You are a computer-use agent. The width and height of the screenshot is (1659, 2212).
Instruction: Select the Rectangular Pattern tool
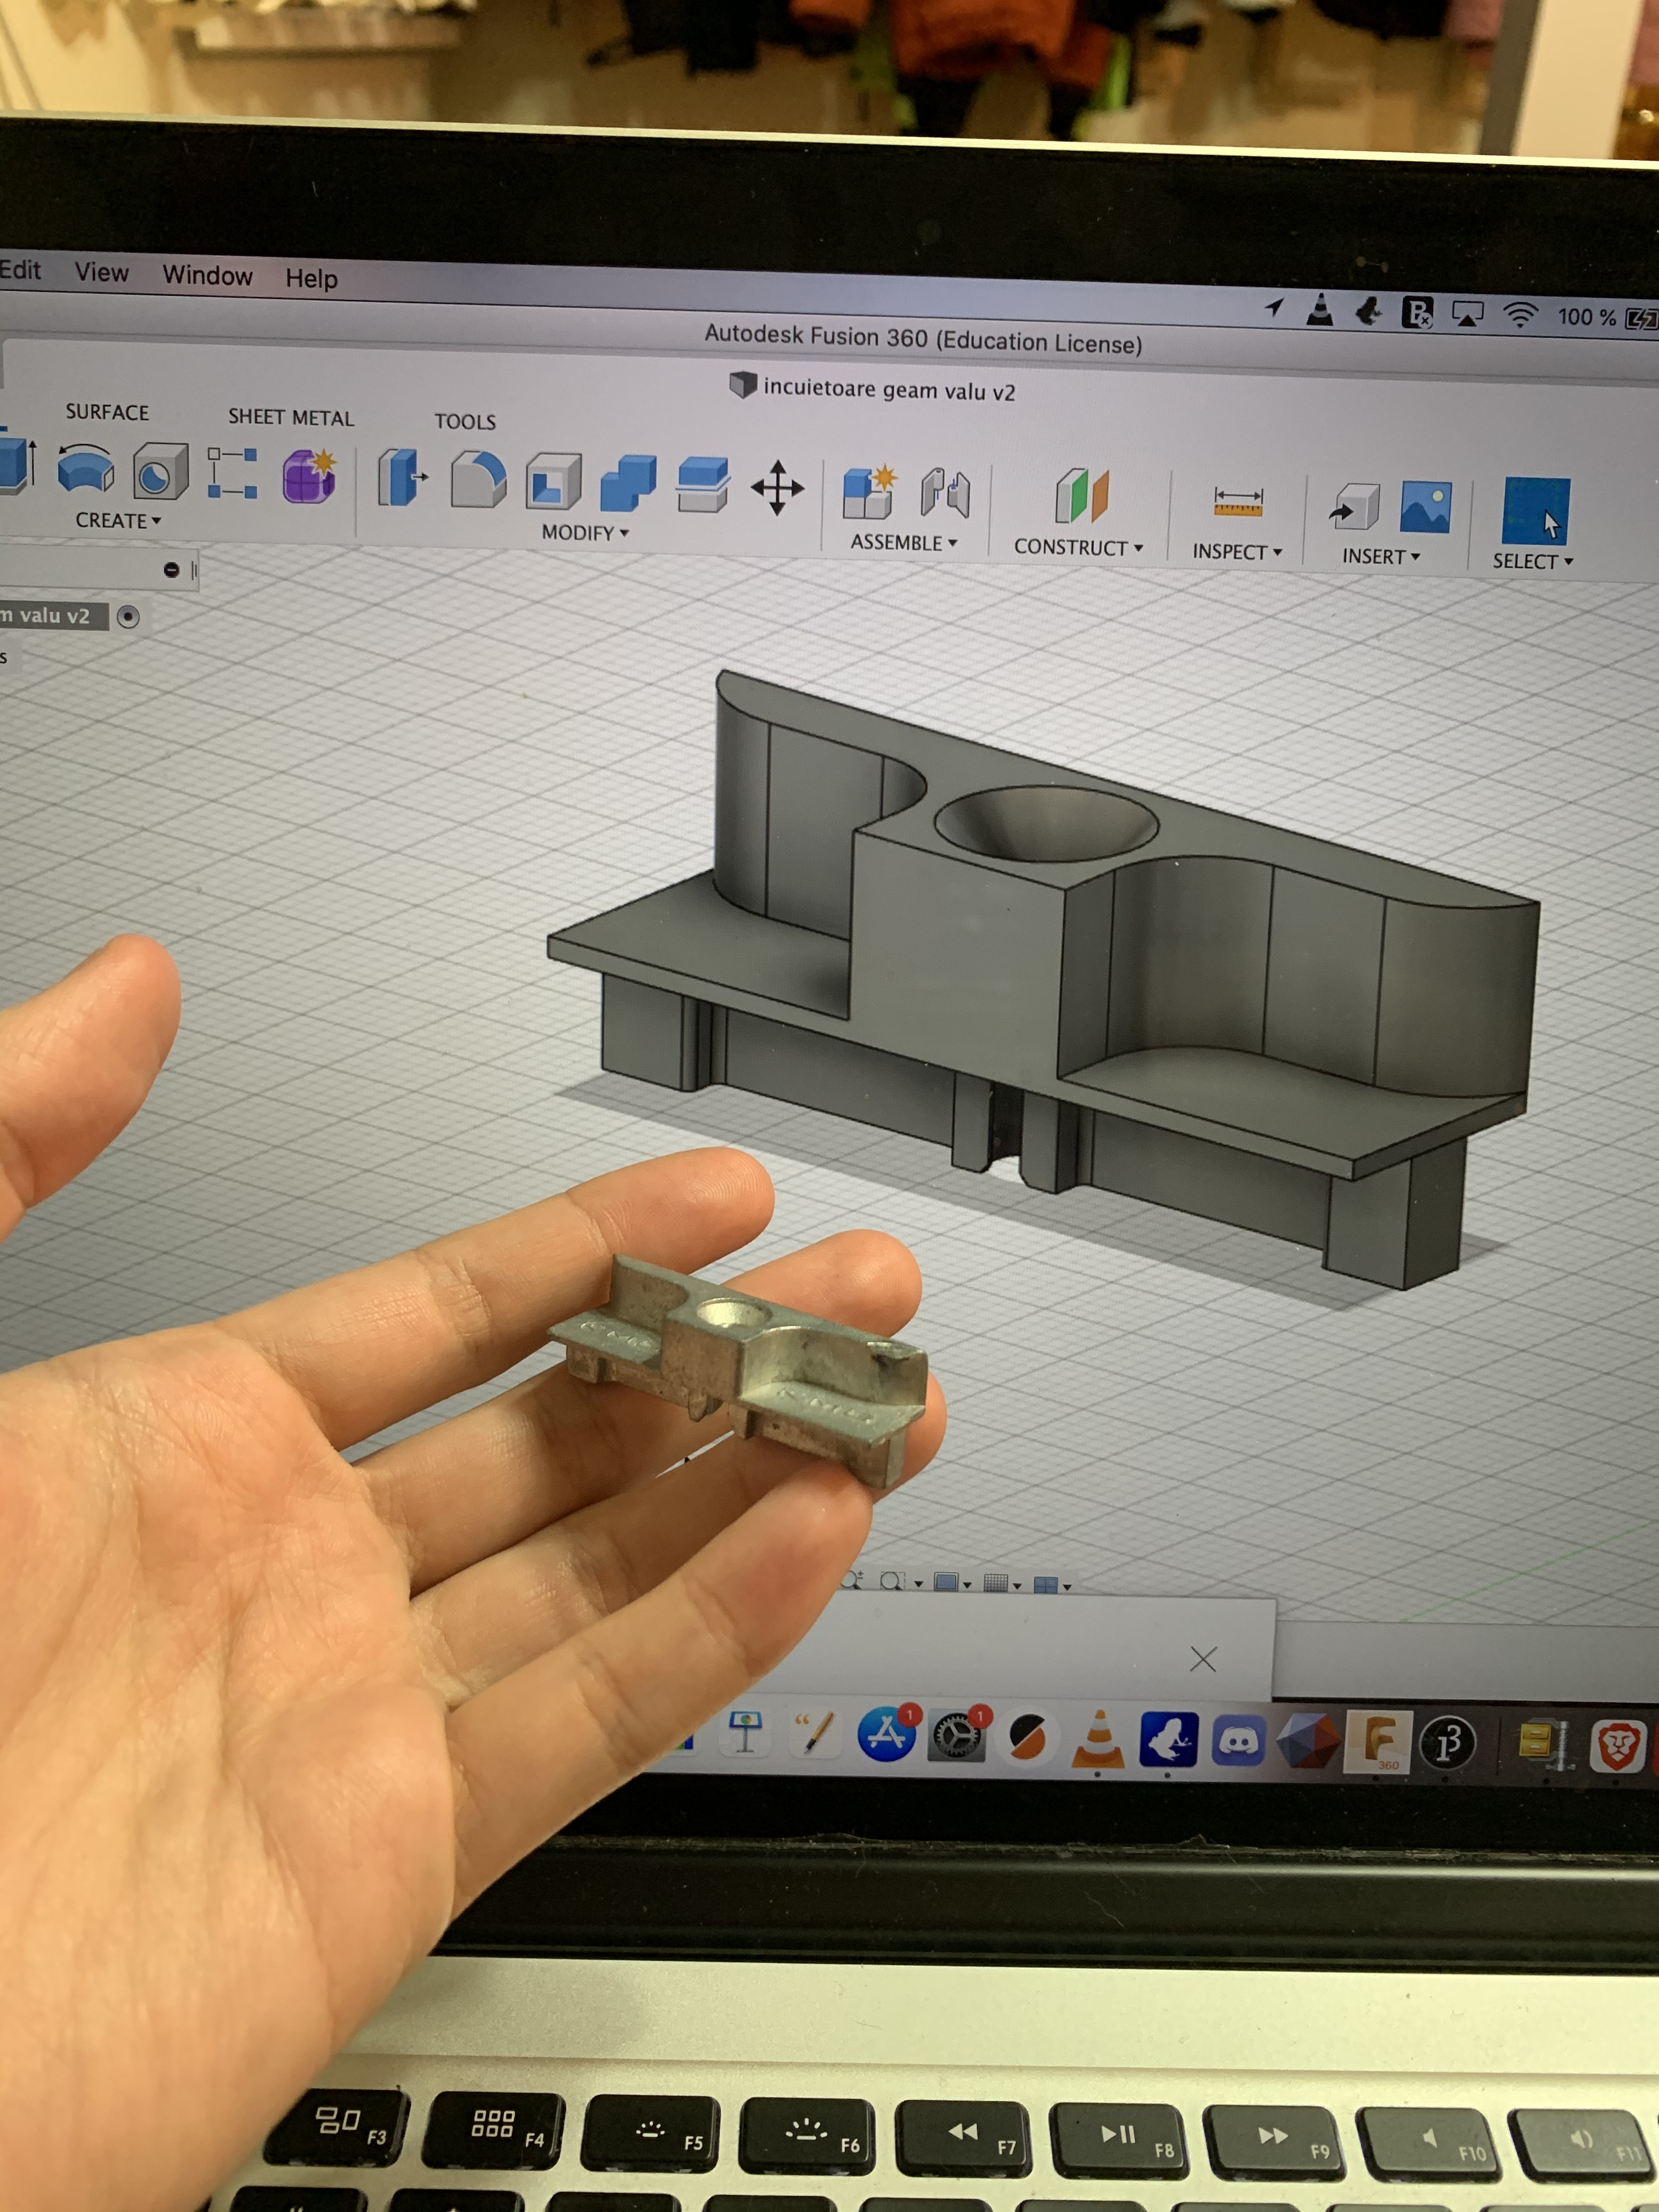[232, 473]
